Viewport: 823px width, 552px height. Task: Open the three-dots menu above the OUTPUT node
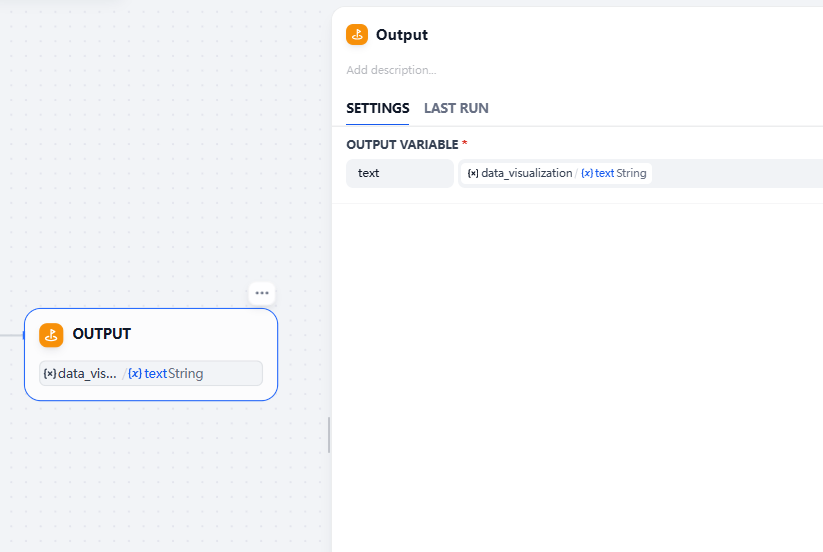262,293
